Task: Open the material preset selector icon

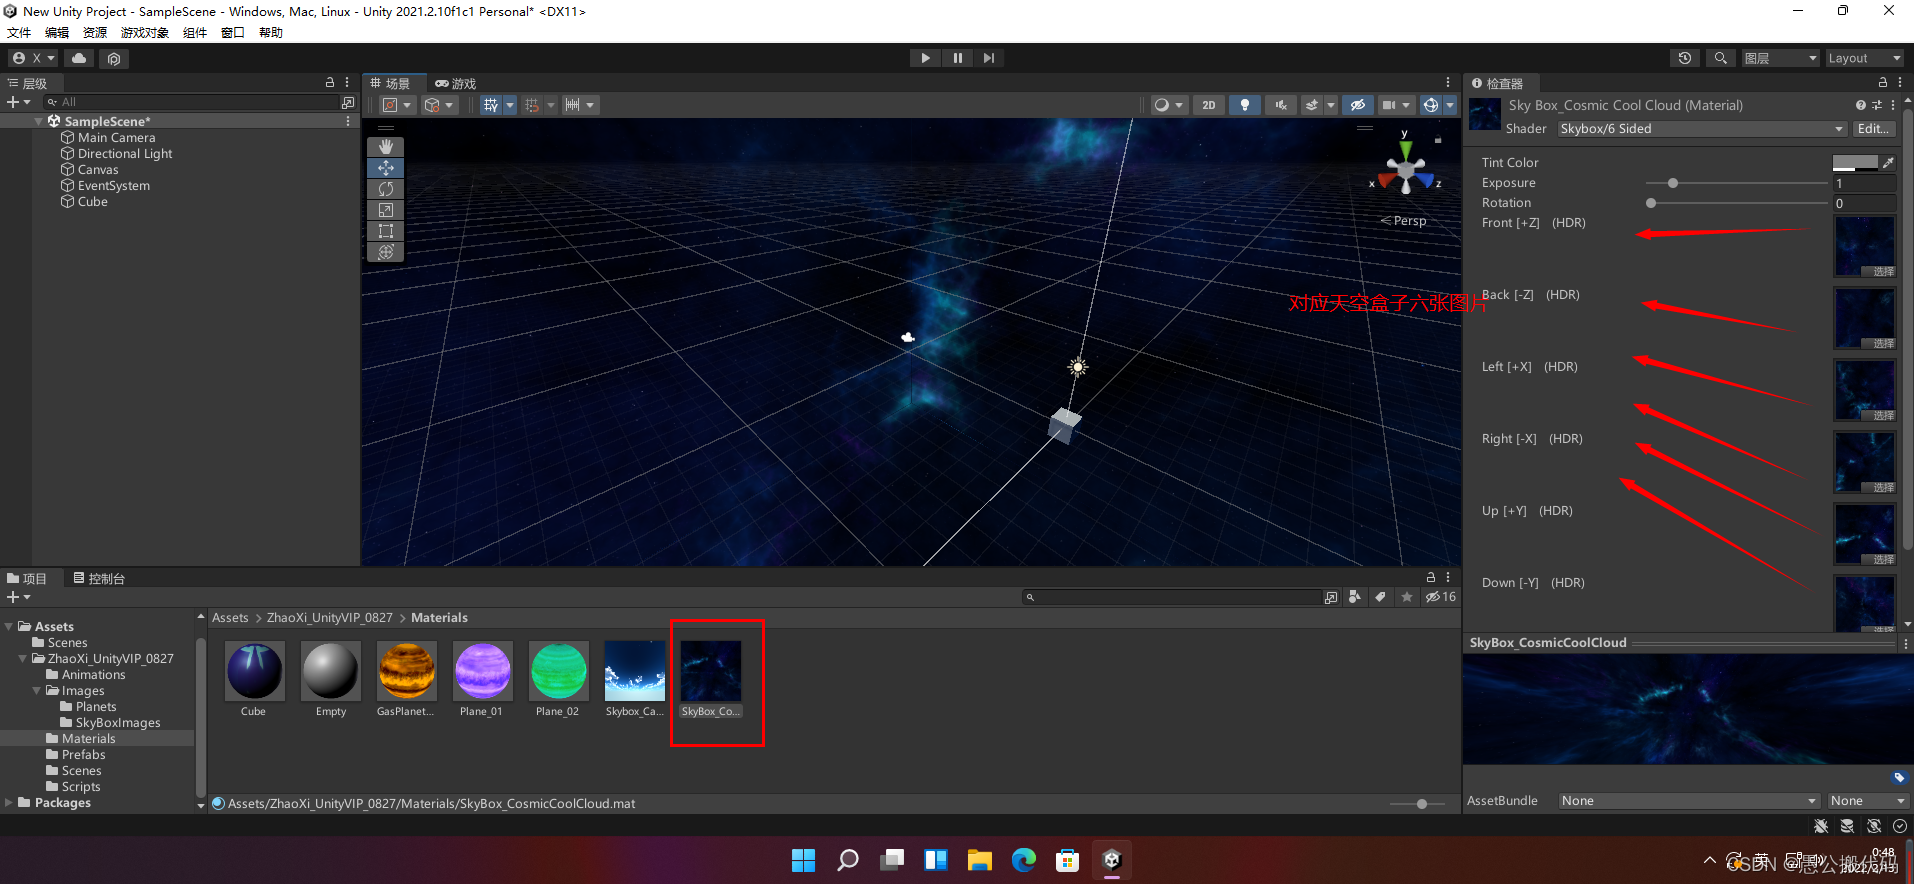Action: pyautogui.click(x=1876, y=105)
